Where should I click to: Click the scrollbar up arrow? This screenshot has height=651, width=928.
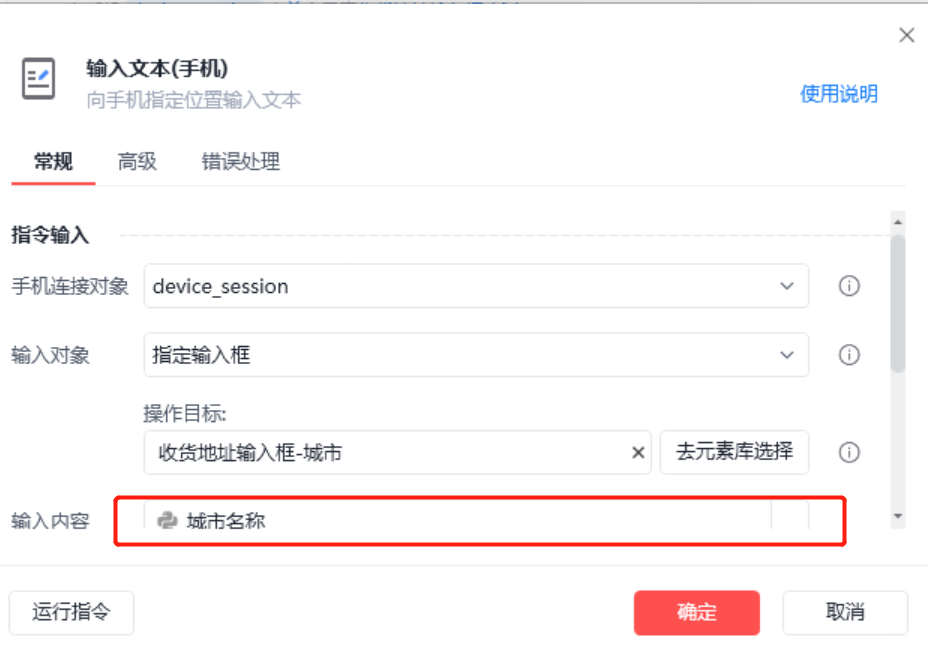(898, 223)
